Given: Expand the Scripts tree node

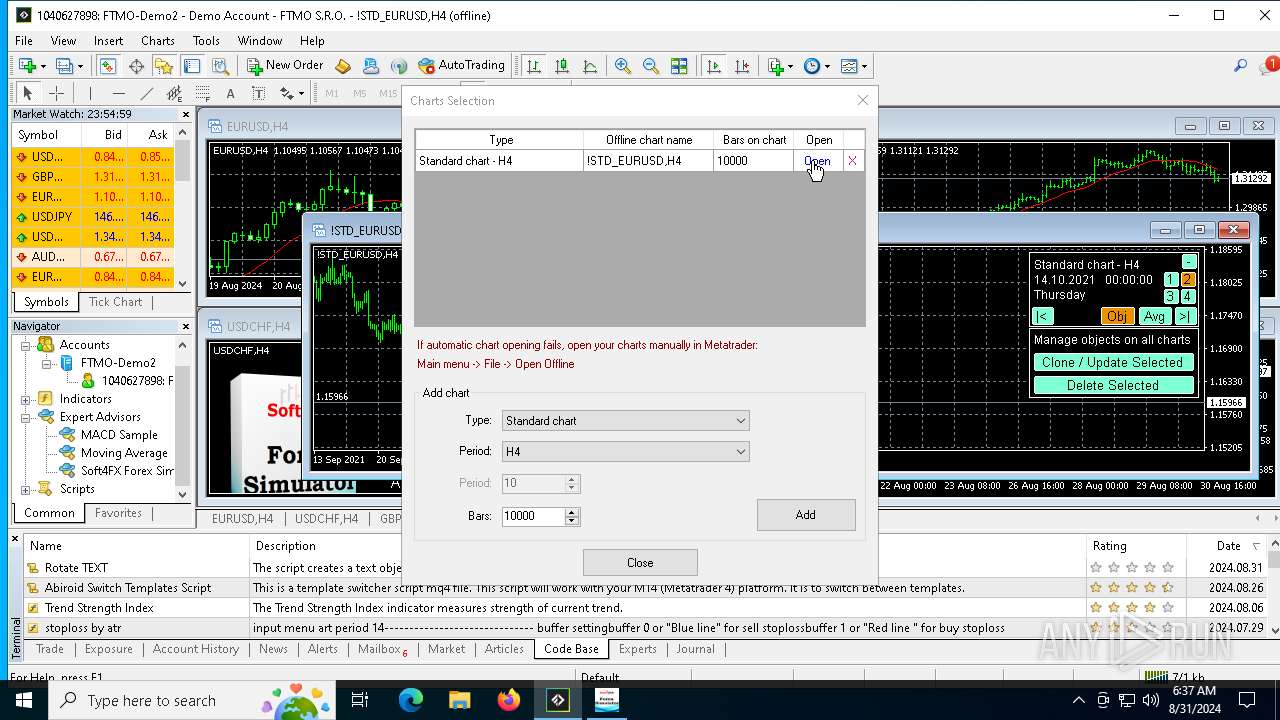Looking at the screenshot, I should tap(25, 489).
